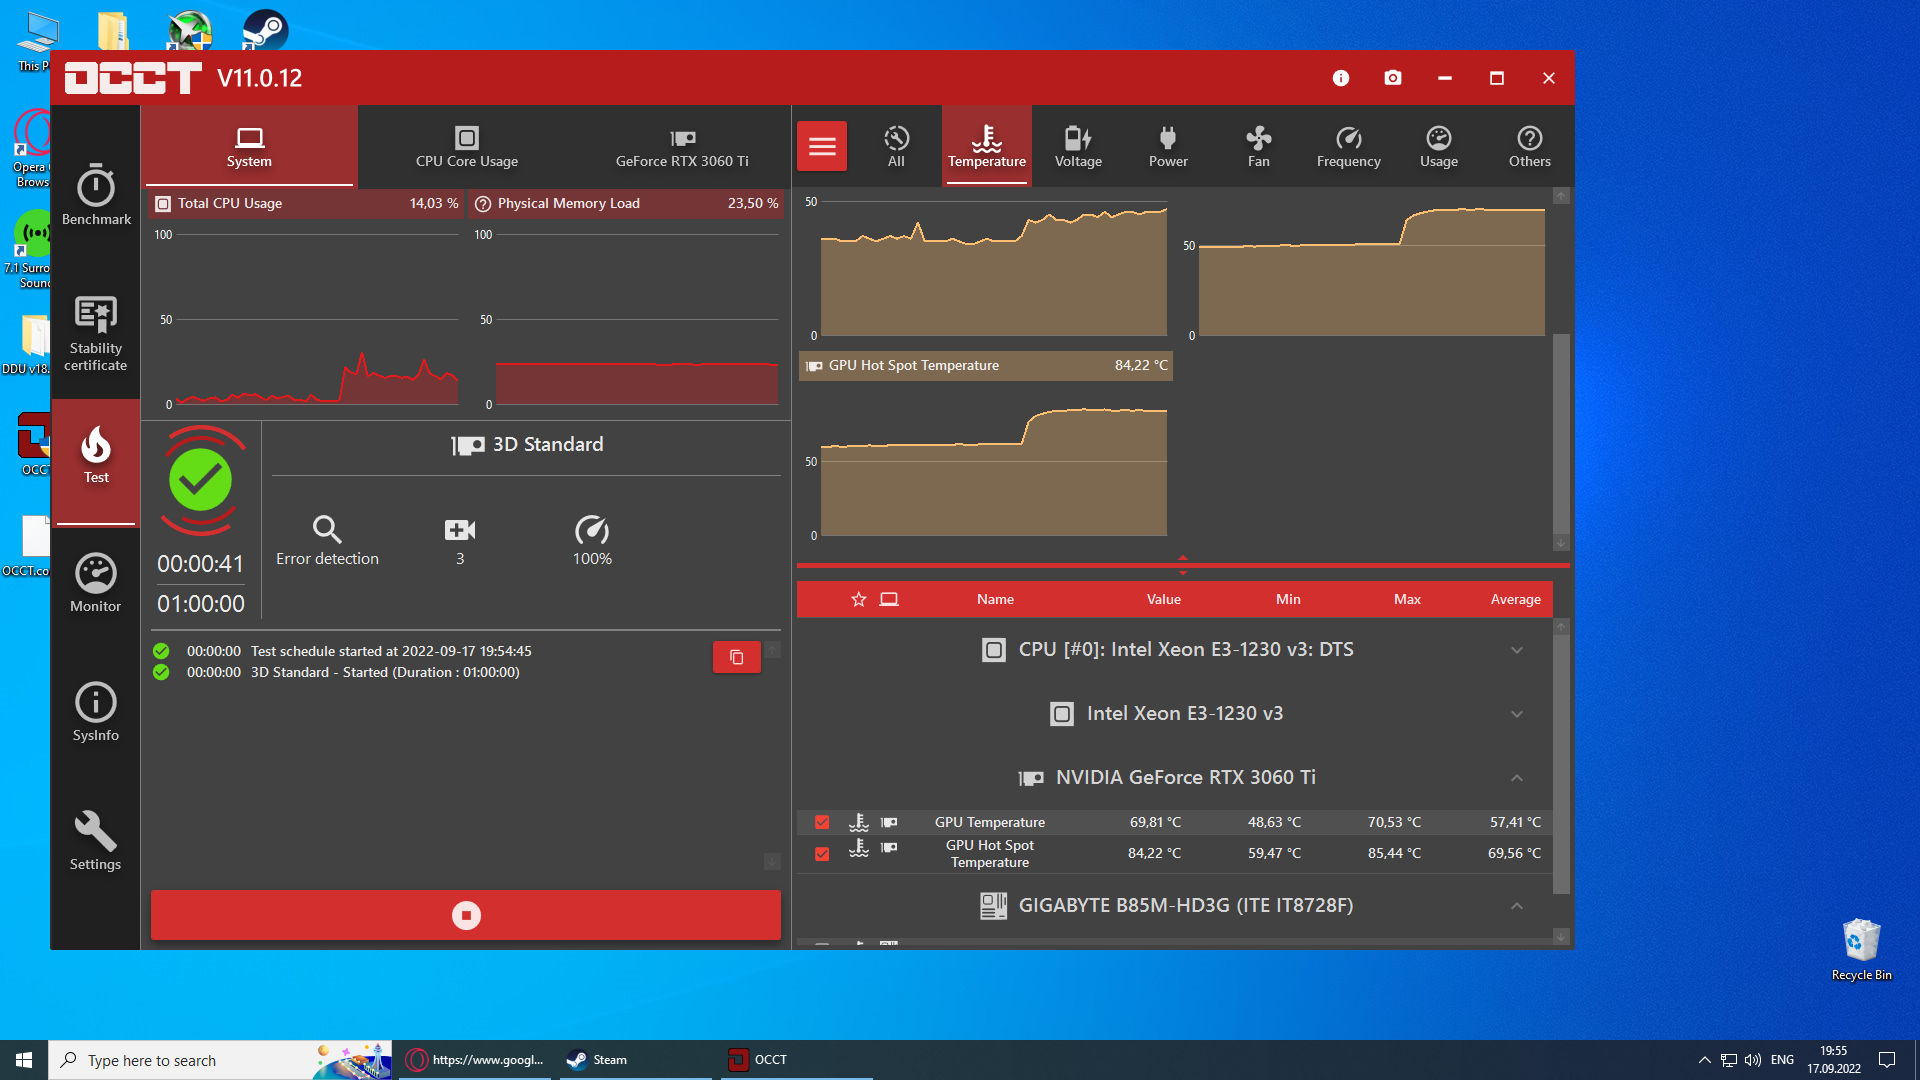Open the Settings wrench icon
The height and width of the screenshot is (1080, 1920).
[96, 841]
